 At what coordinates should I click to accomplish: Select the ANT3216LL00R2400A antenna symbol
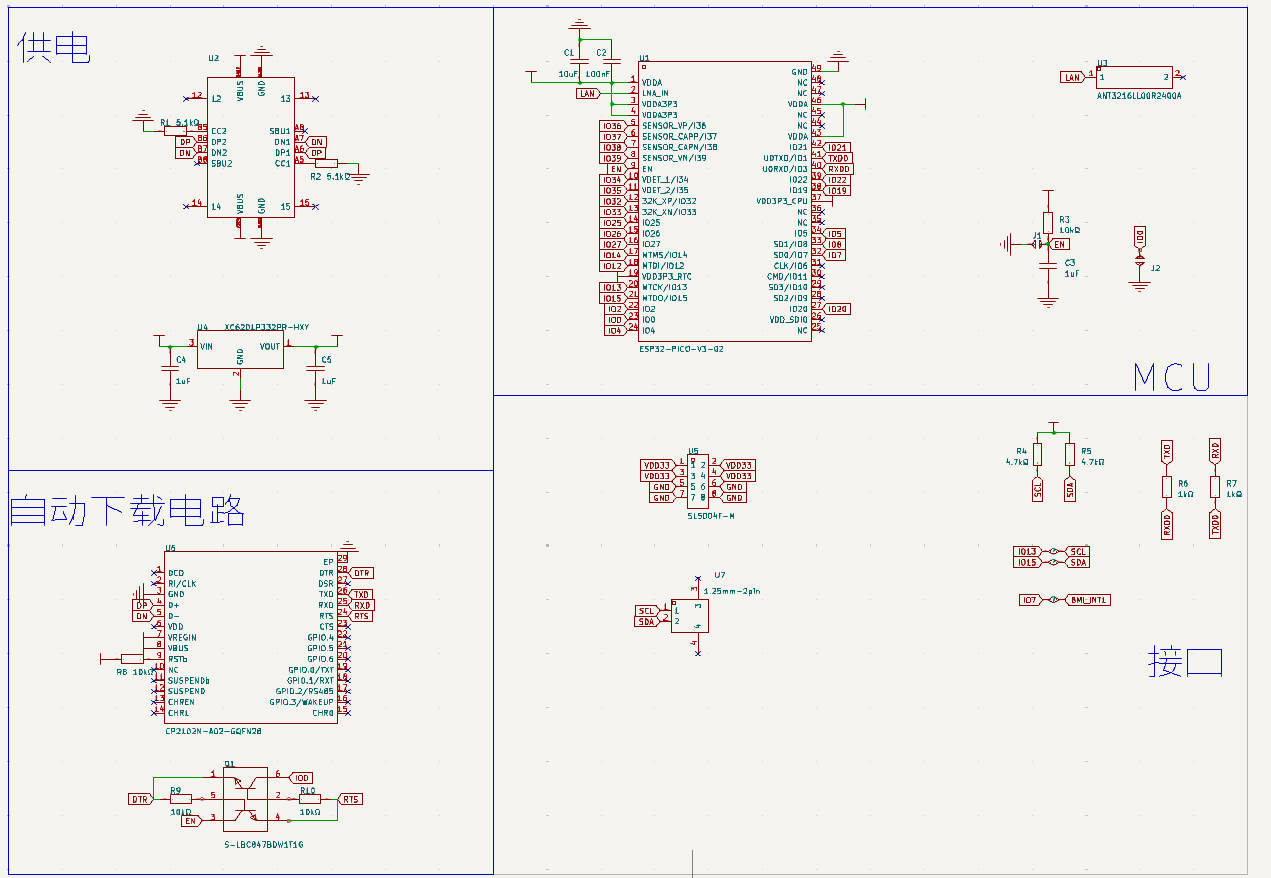point(1134,77)
